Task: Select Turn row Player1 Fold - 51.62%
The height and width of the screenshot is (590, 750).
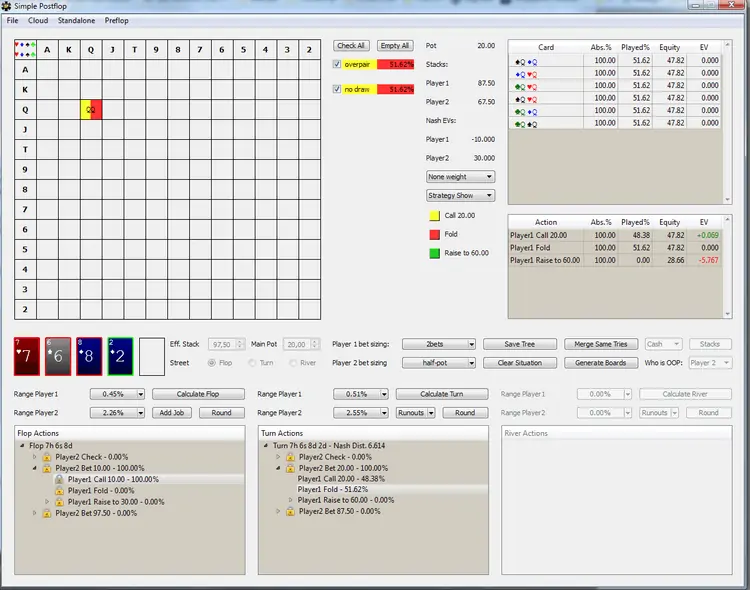Action: [332, 489]
